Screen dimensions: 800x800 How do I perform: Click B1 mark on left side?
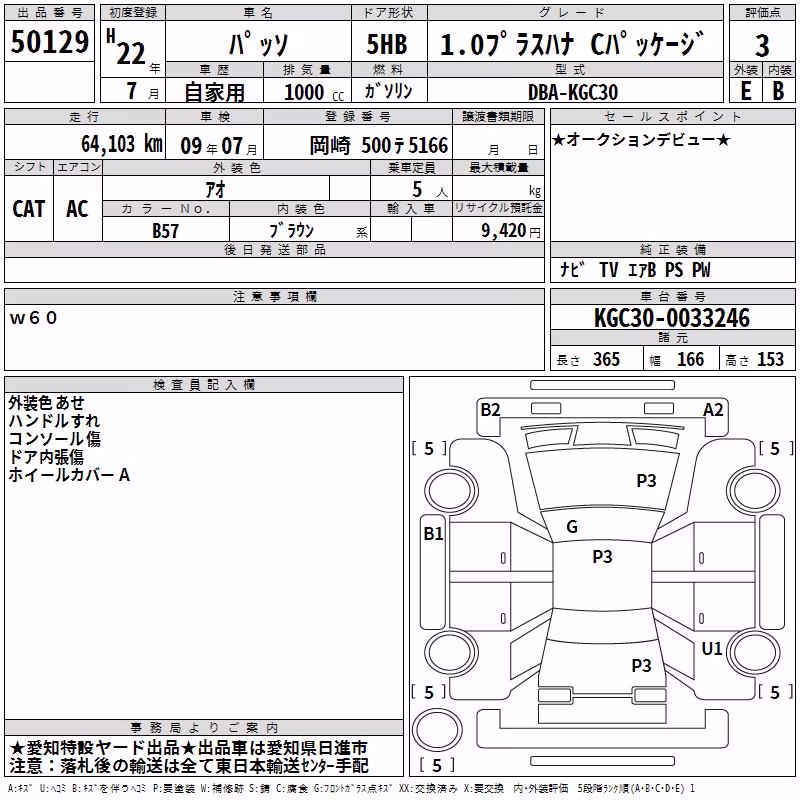(433, 534)
